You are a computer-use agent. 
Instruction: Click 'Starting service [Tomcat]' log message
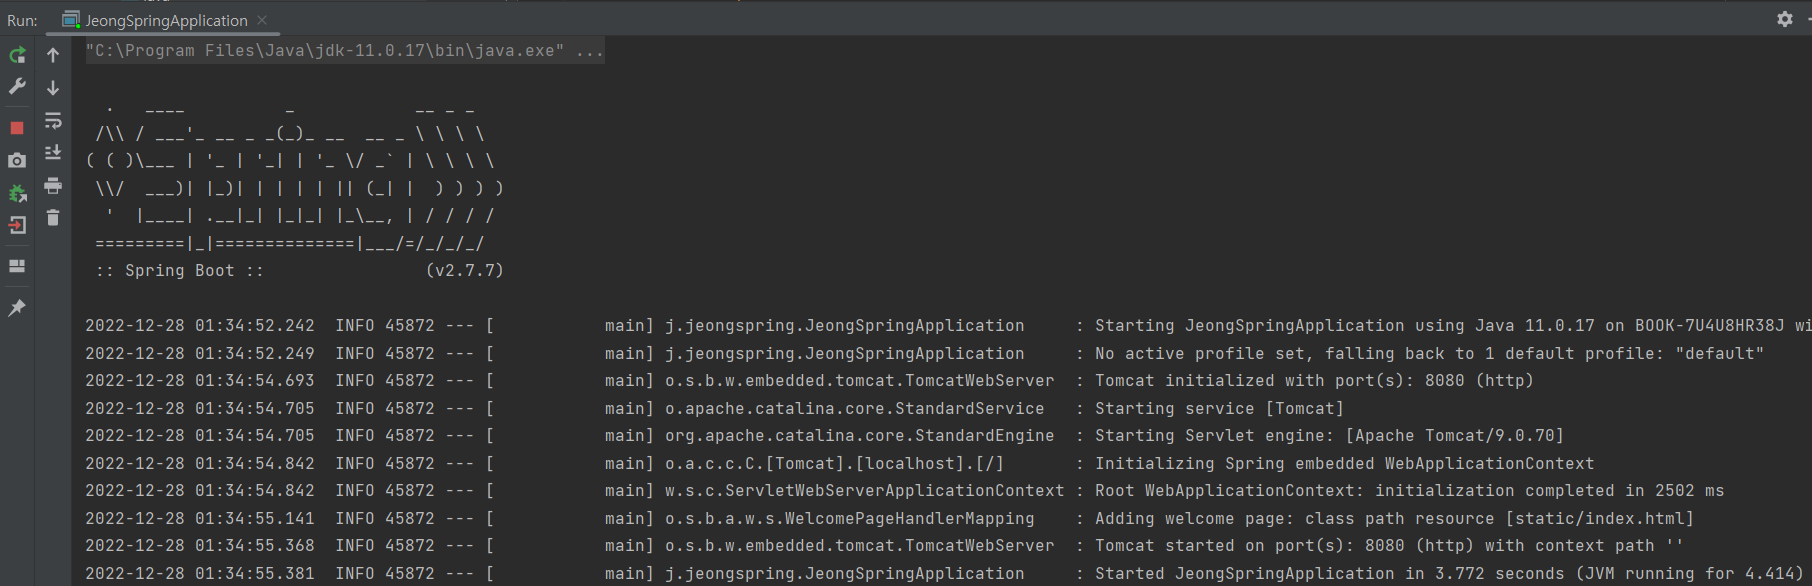pyautogui.click(x=1219, y=409)
